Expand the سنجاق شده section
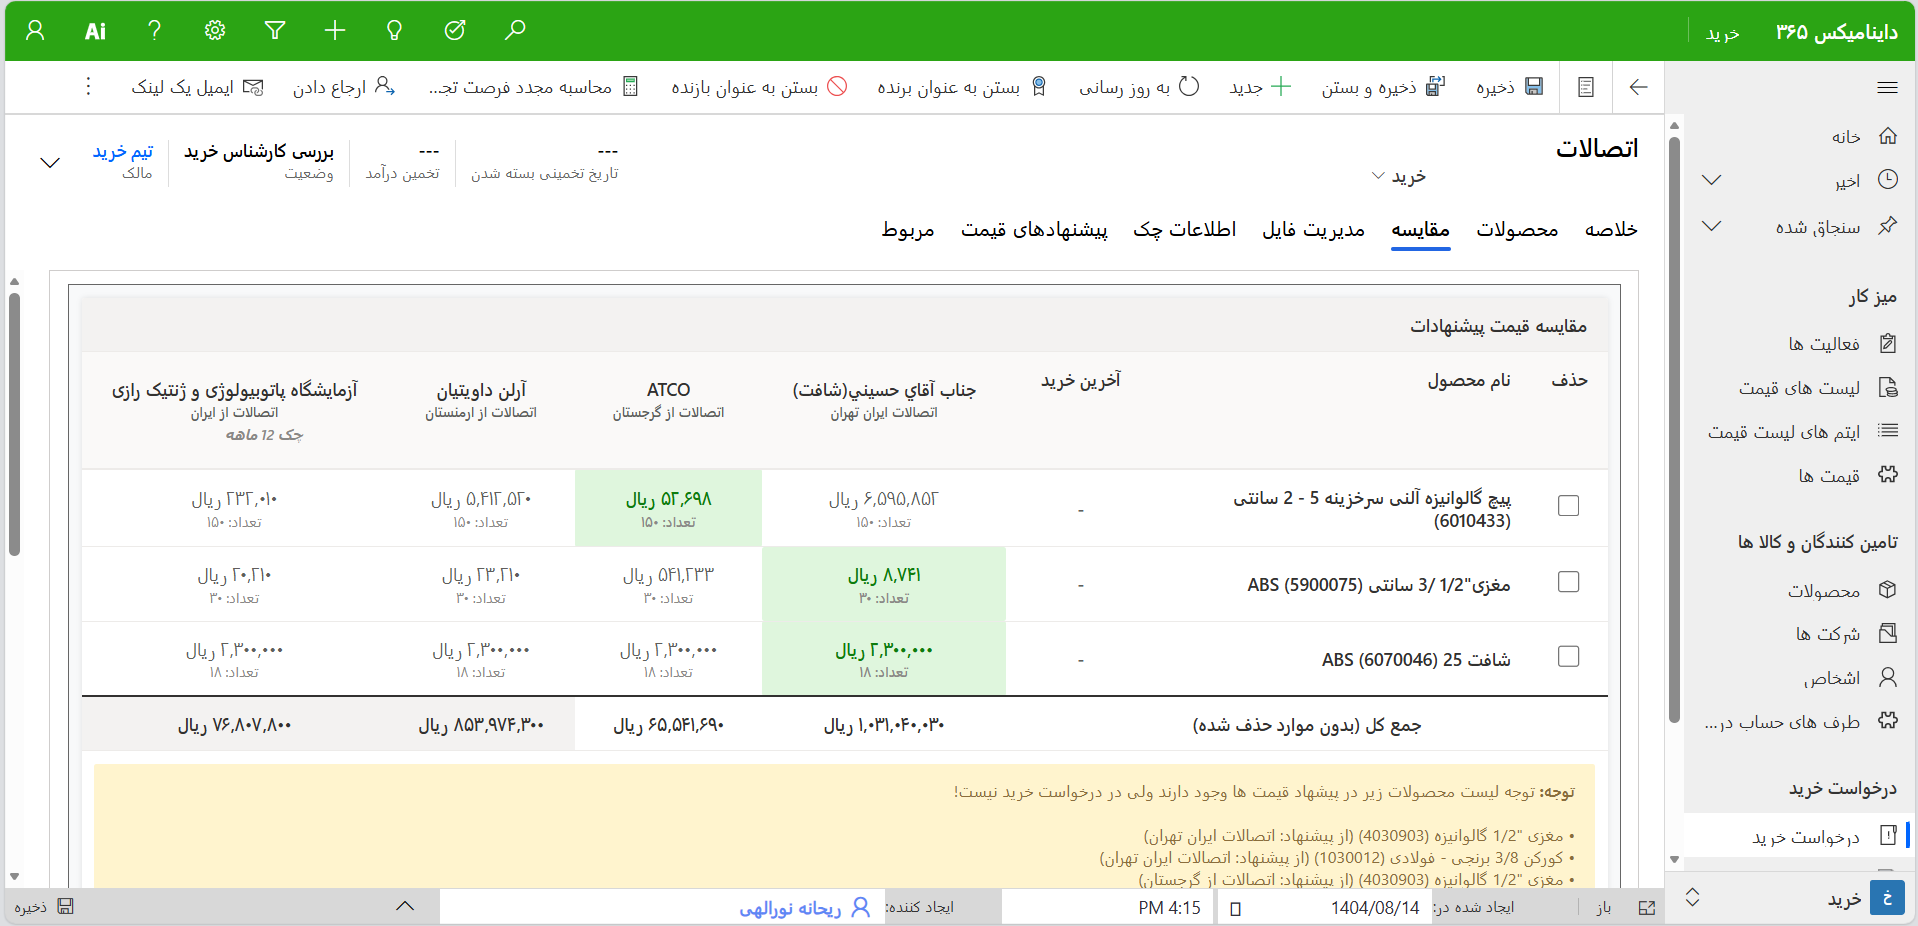This screenshot has width=1918, height=926. (1710, 226)
